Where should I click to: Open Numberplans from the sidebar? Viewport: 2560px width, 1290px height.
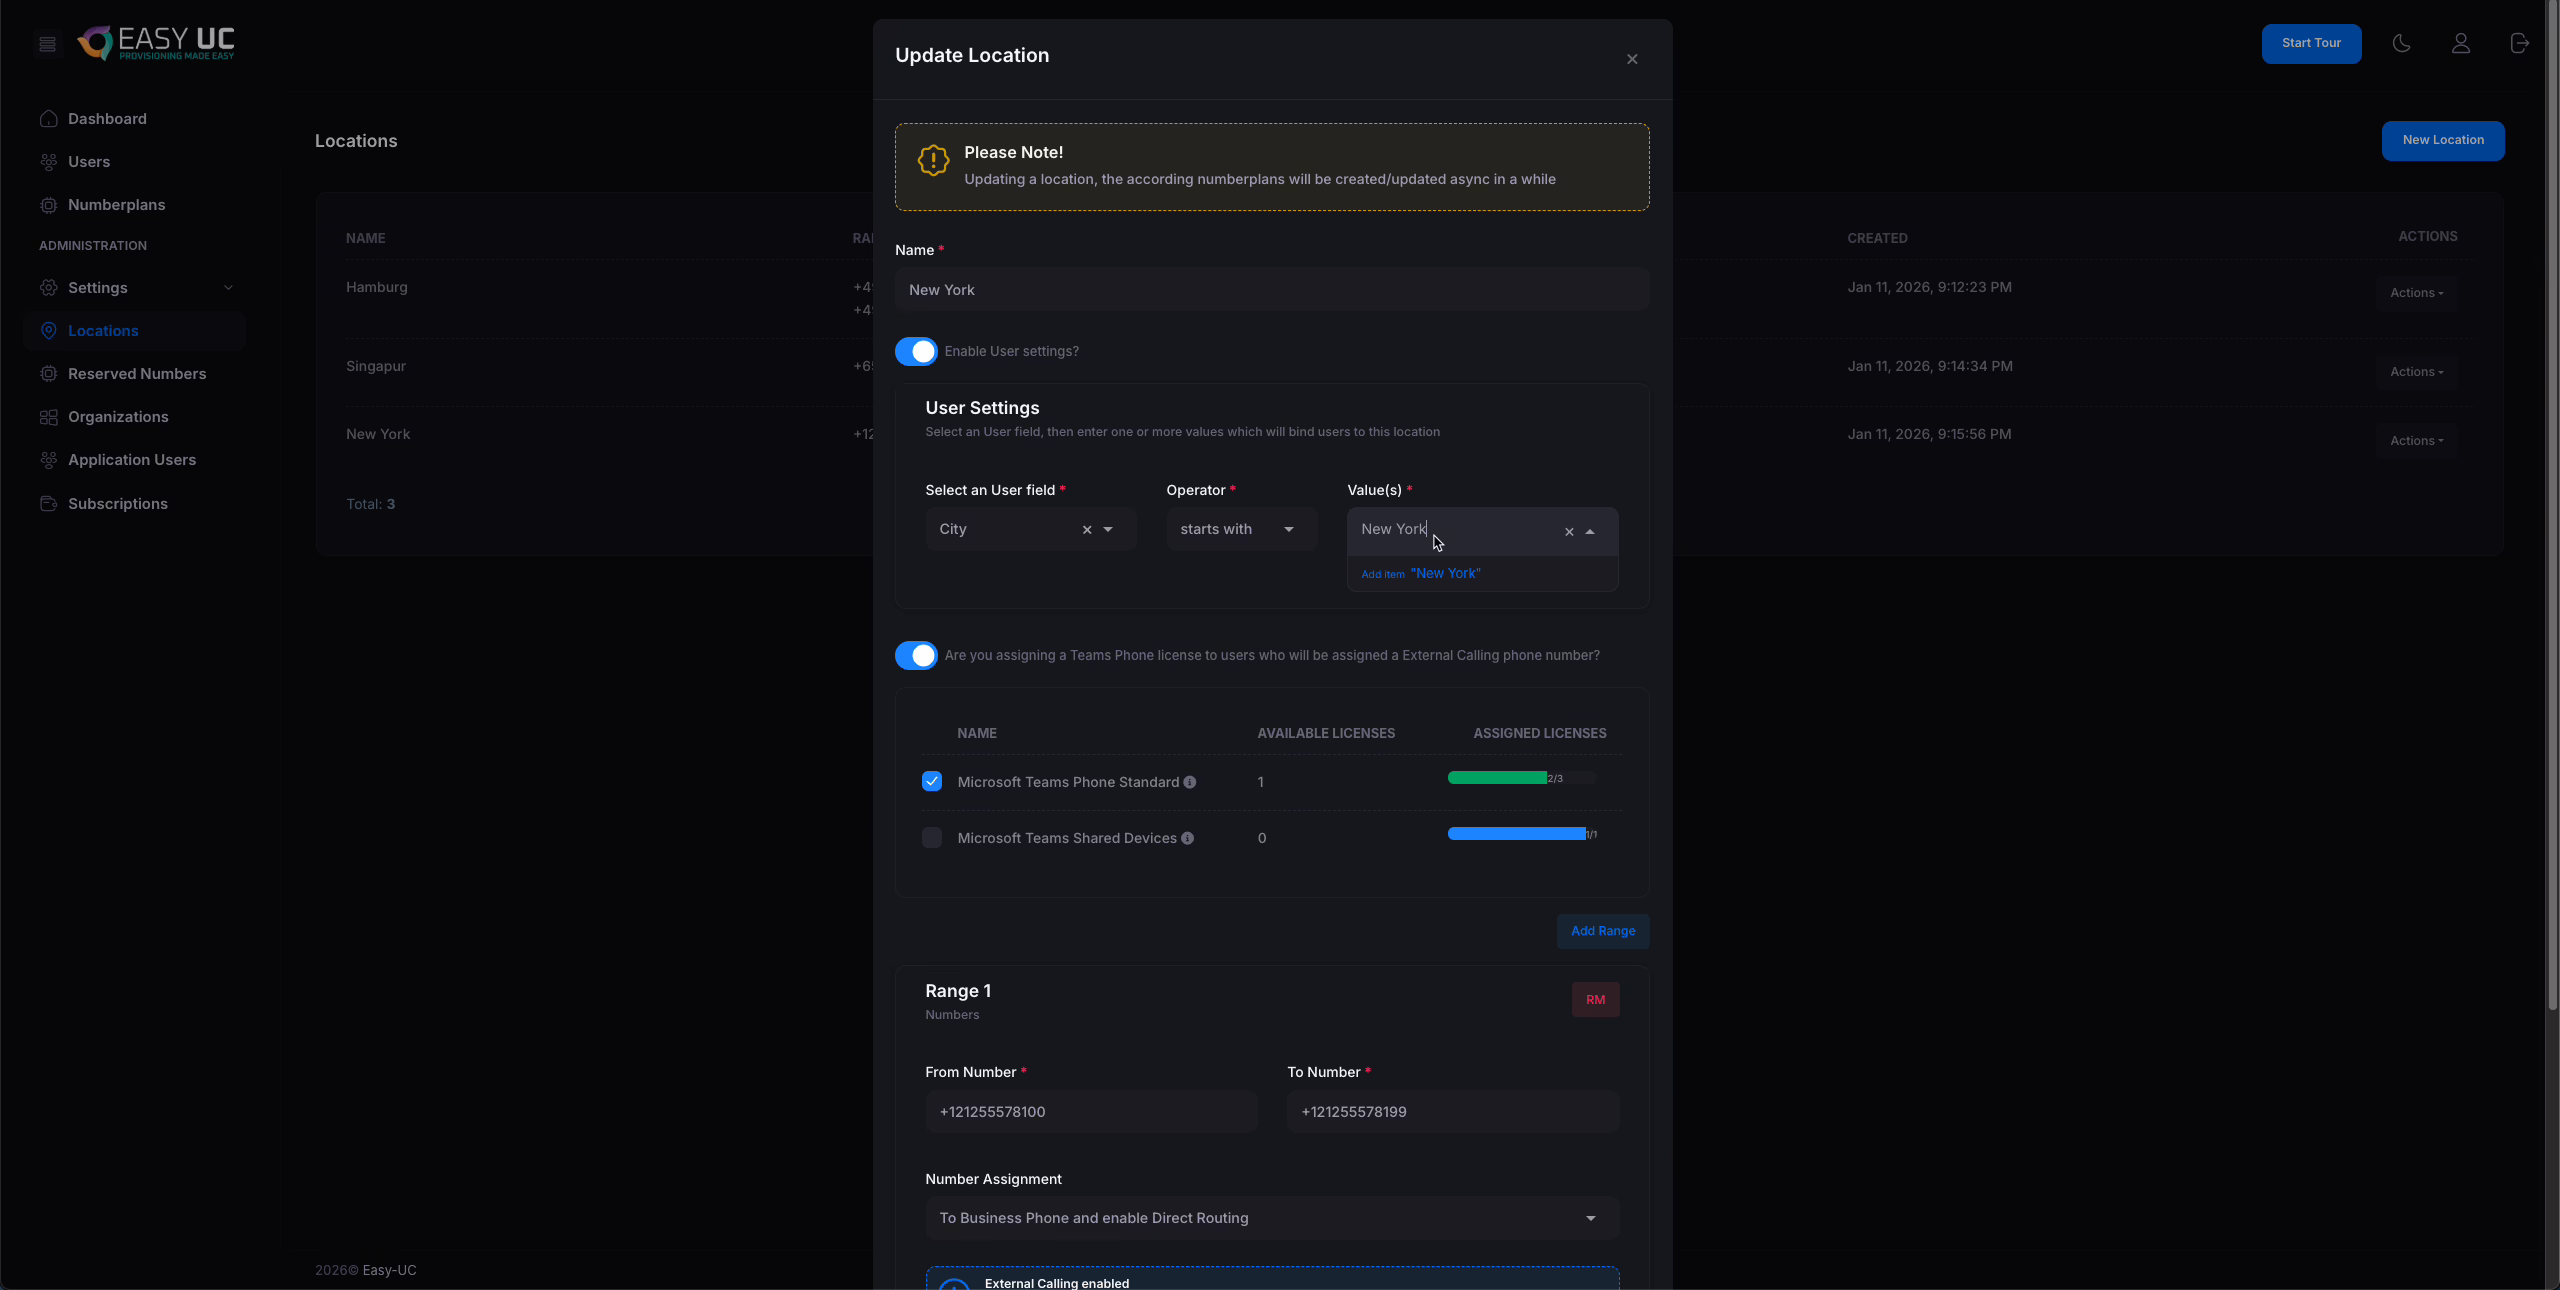coord(116,205)
